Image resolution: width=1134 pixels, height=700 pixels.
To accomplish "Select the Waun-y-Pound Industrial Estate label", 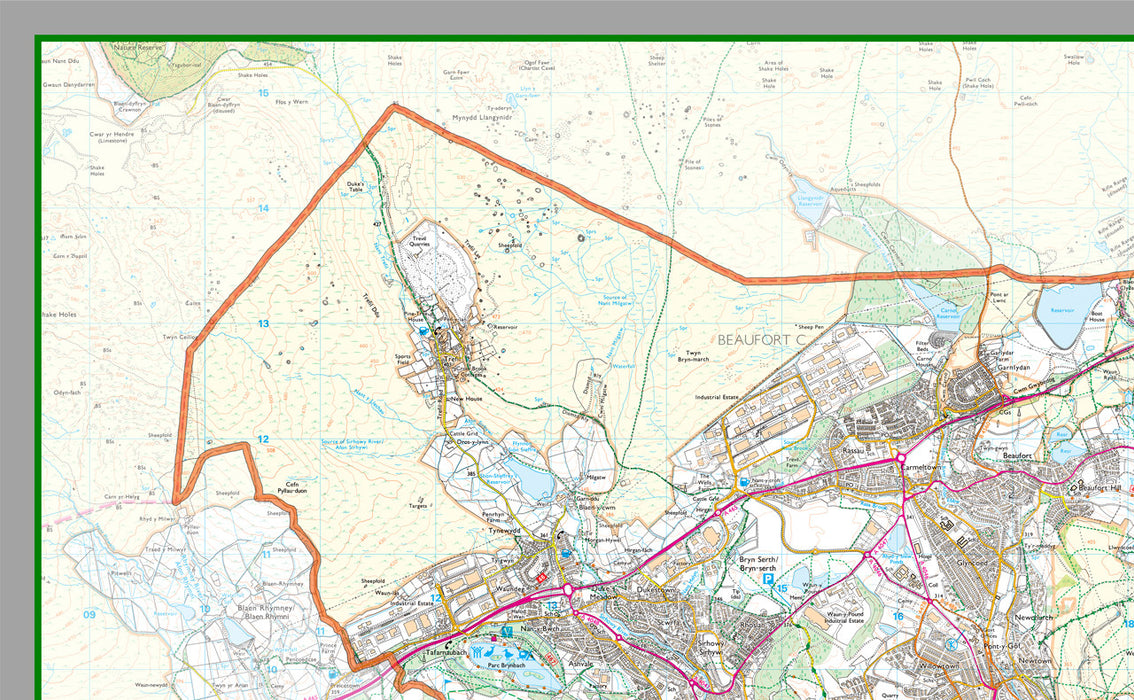I will tap(845, 617).
